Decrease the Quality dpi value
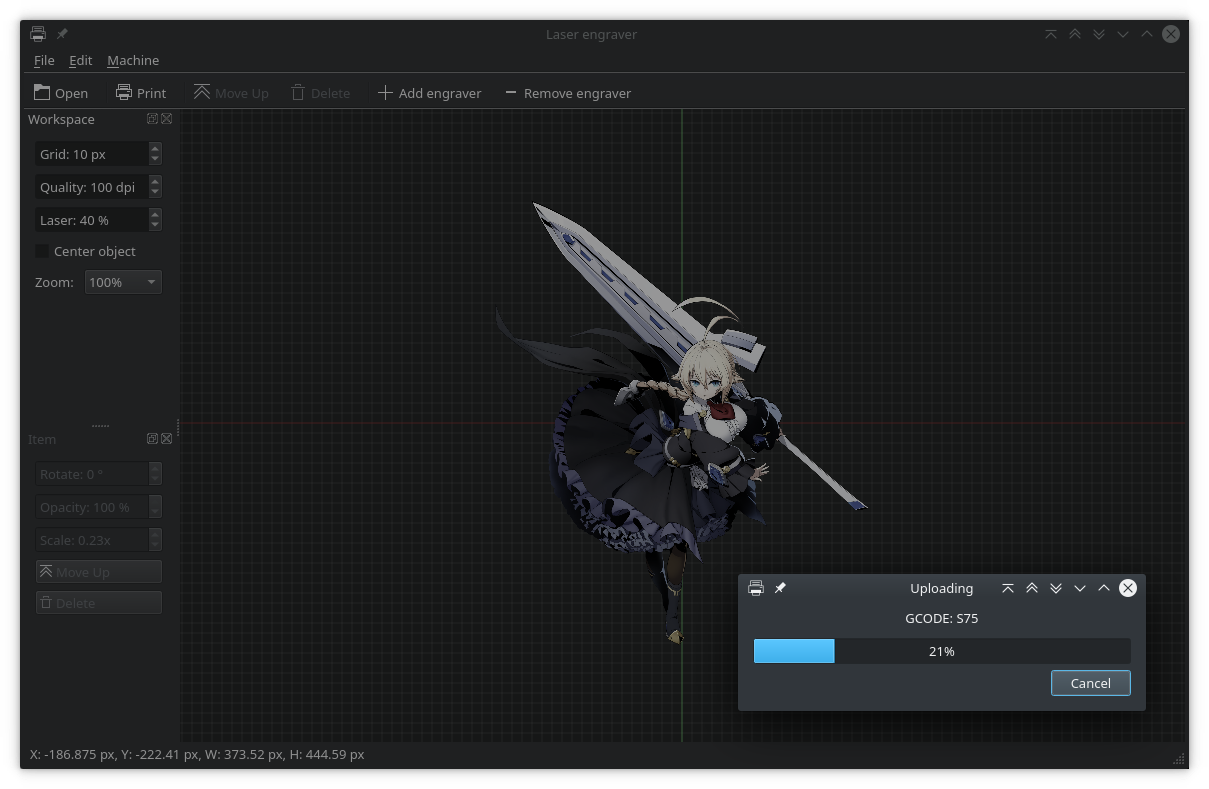The image size is (1209, 789). (x=155, y=193)
